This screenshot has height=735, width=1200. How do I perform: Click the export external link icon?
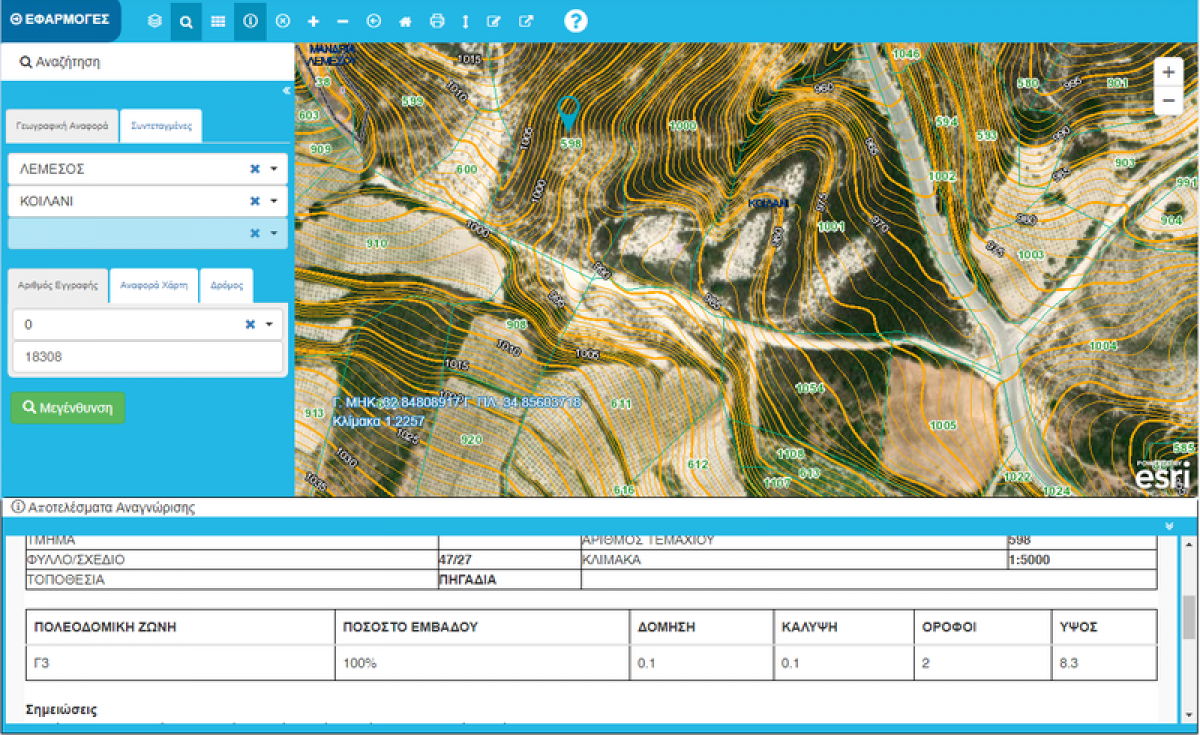tap(526, 21)
